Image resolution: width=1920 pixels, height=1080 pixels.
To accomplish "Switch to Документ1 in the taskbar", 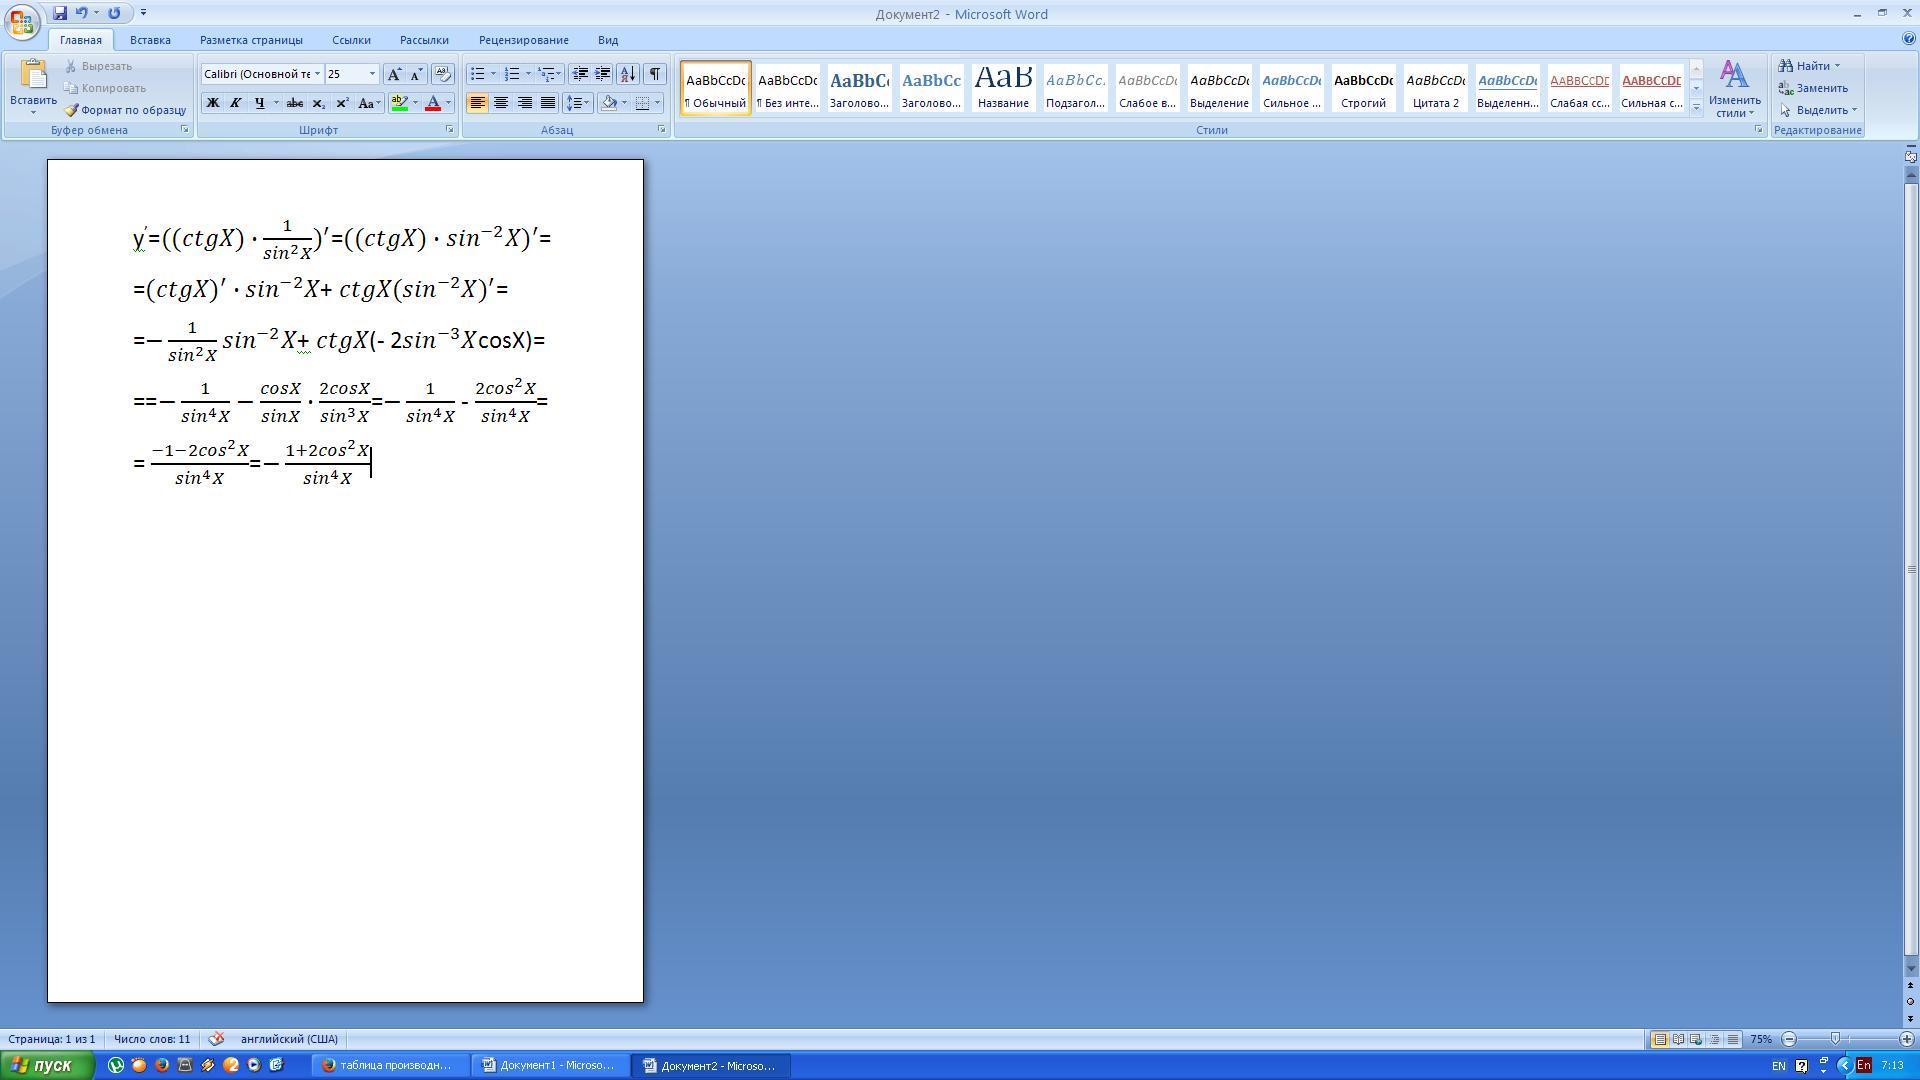I will click(548, 1065).
